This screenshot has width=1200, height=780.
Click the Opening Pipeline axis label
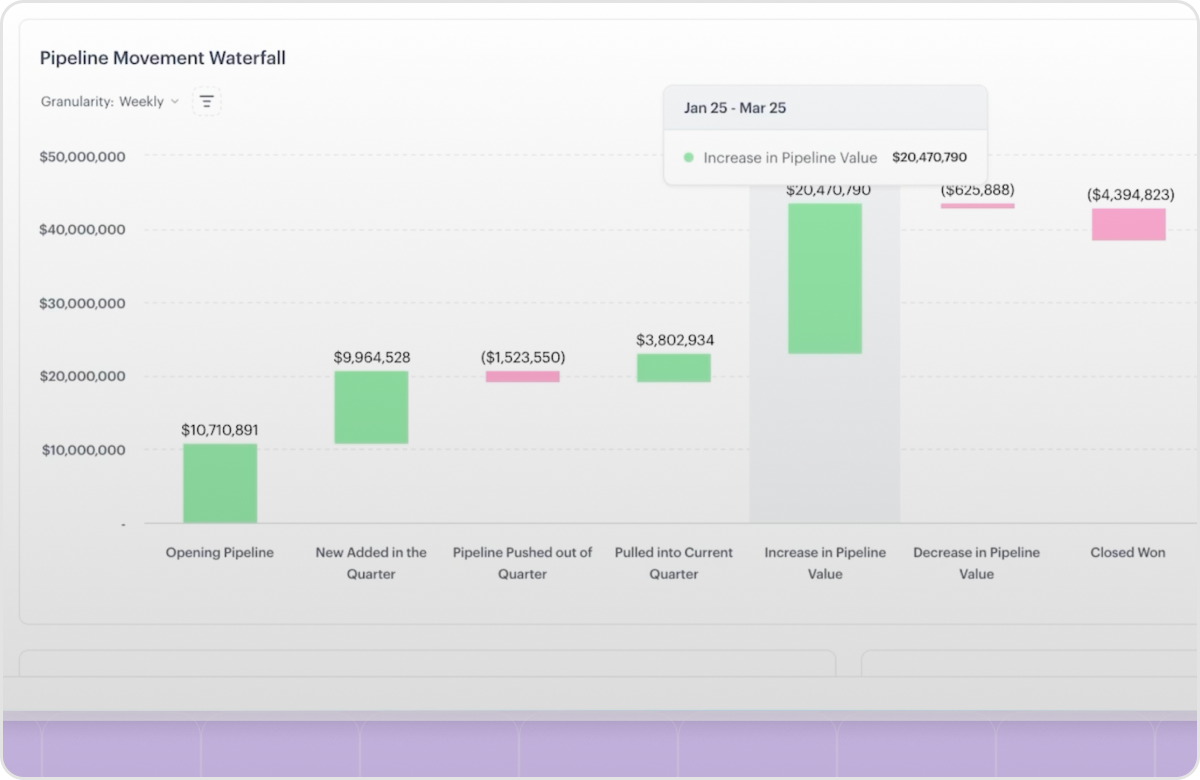click(220, 553)
